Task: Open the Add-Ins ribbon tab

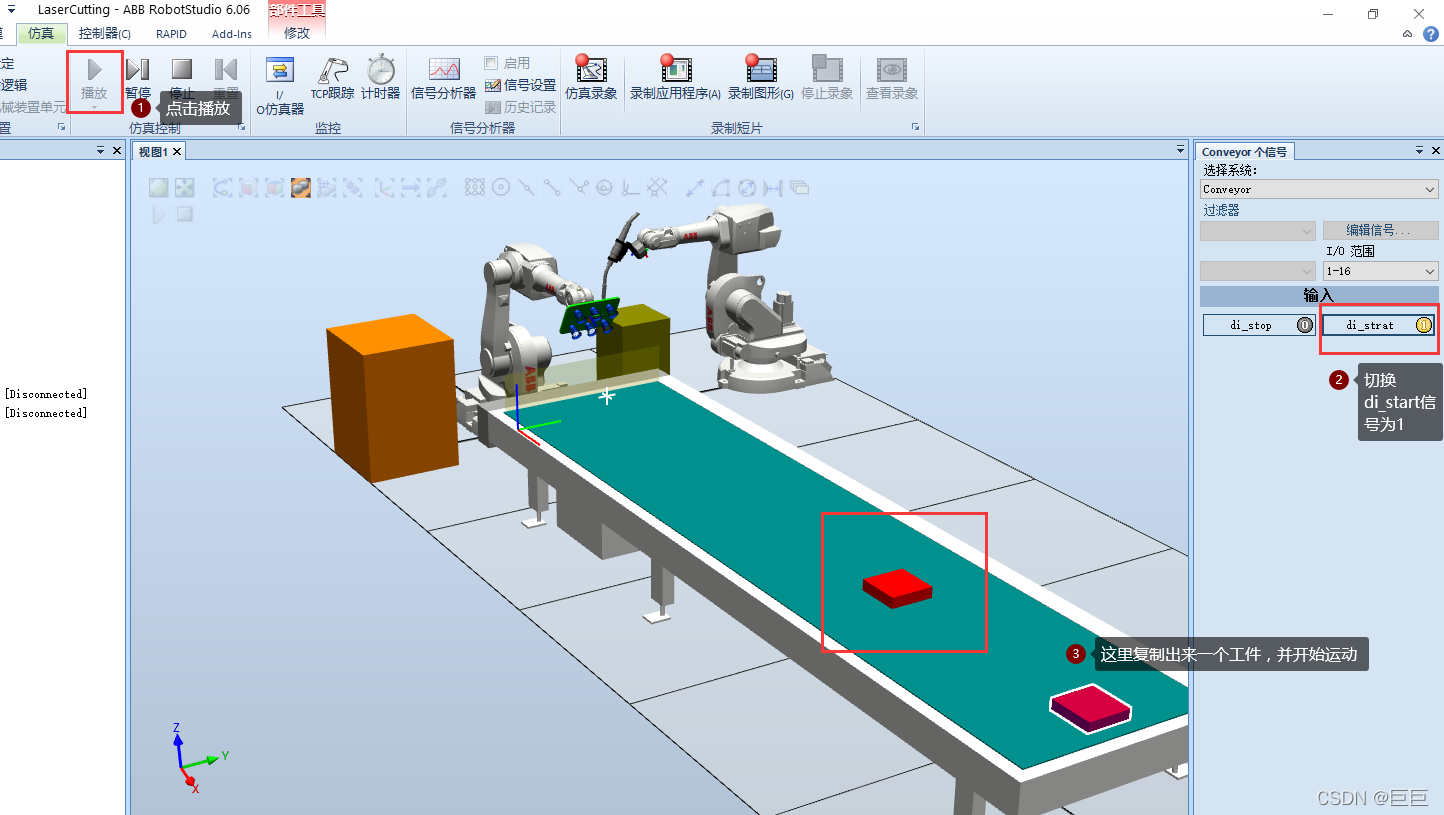Action: pyautogui.click(x=232, y=33)
